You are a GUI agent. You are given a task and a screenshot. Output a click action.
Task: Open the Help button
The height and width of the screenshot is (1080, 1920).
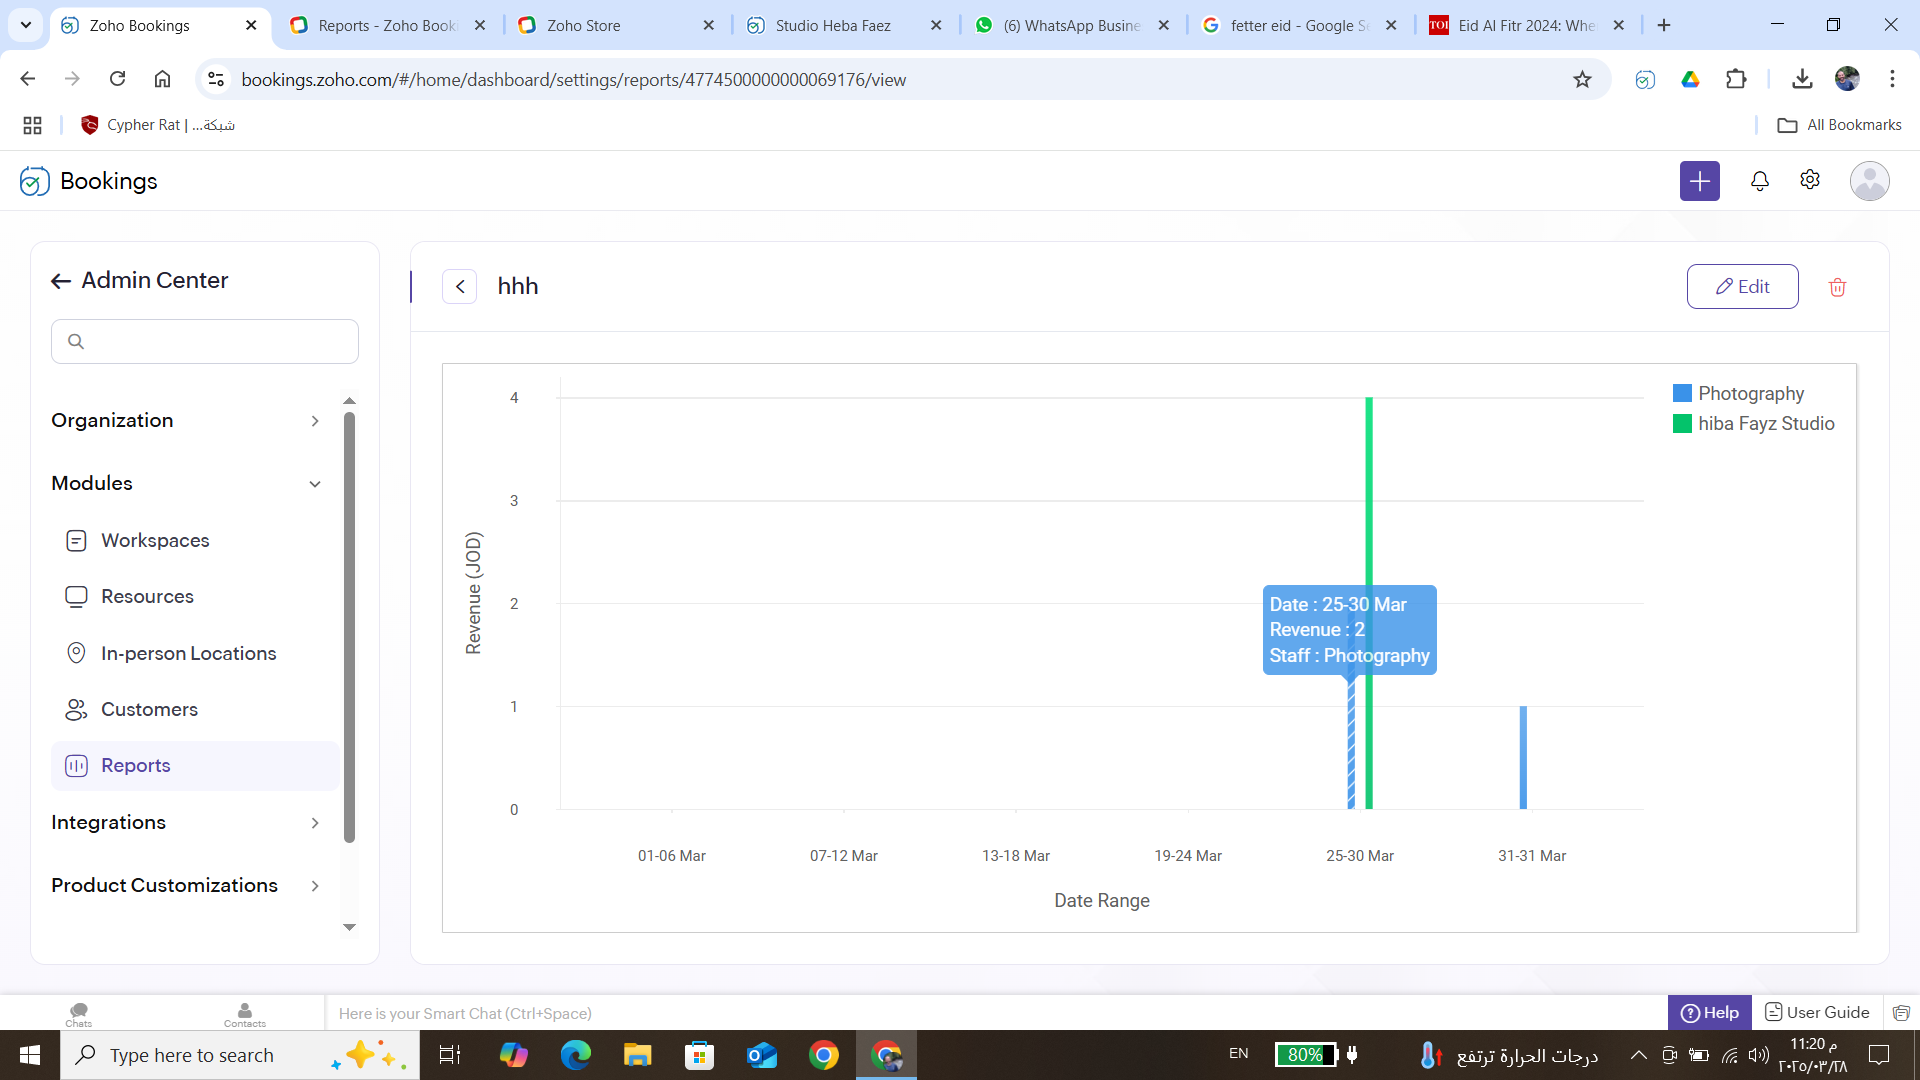[1709, 1013]
